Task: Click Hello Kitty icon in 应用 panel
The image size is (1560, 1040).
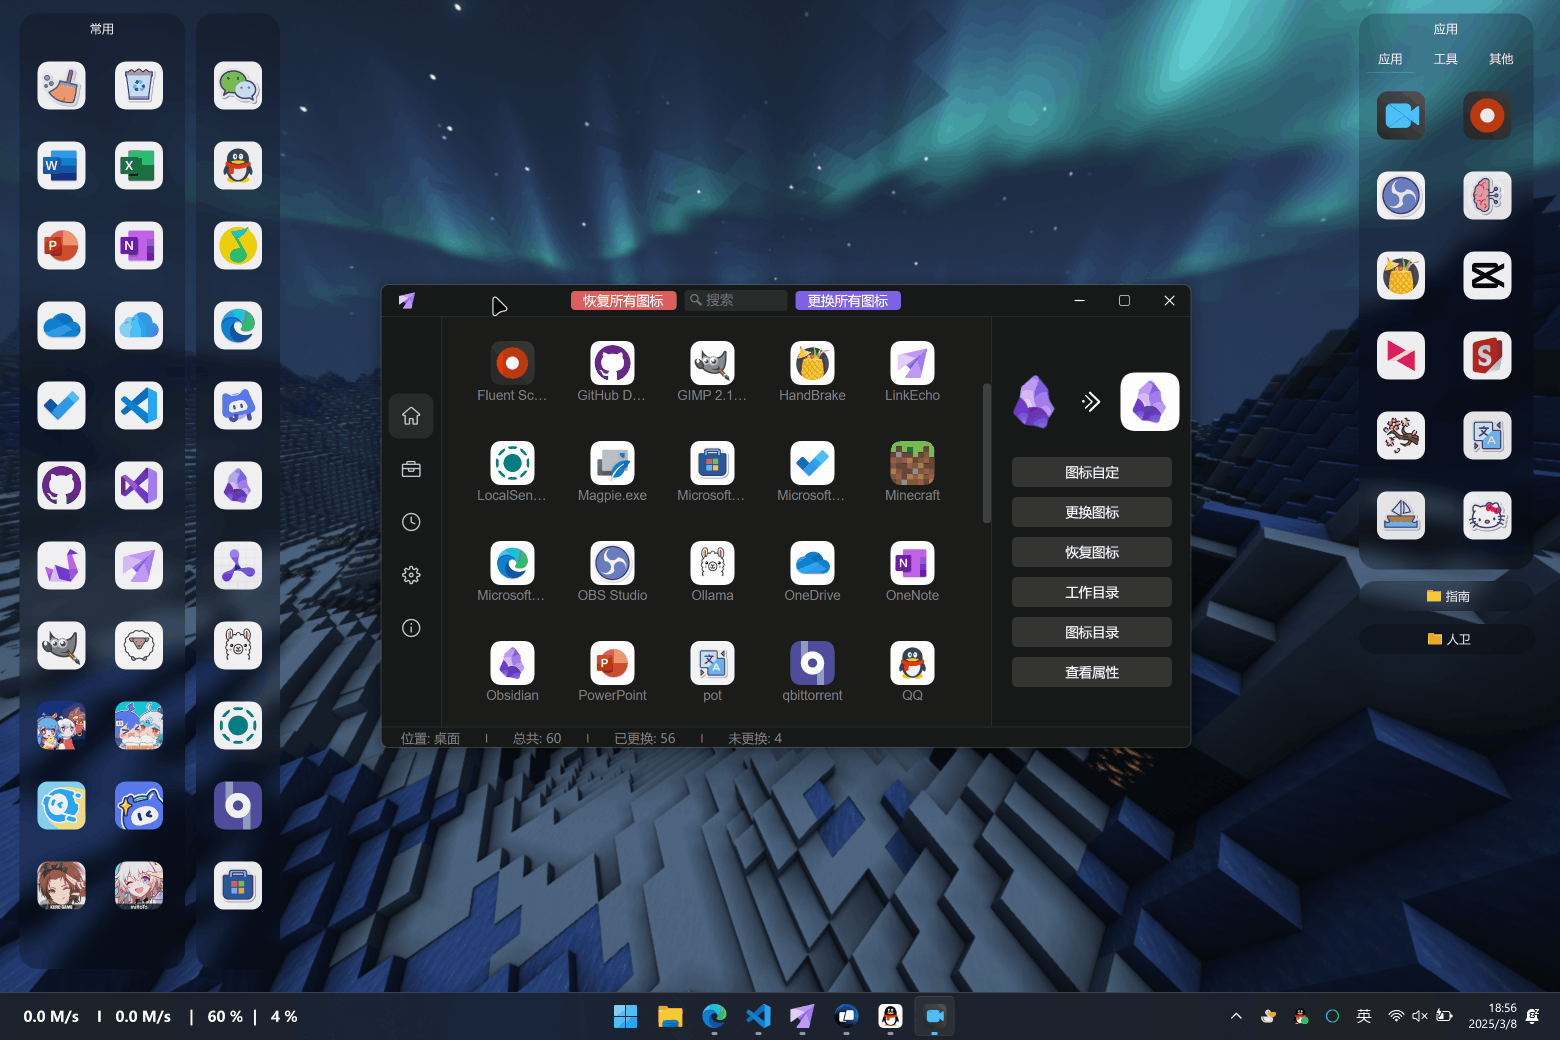Action: [1487, 516]
